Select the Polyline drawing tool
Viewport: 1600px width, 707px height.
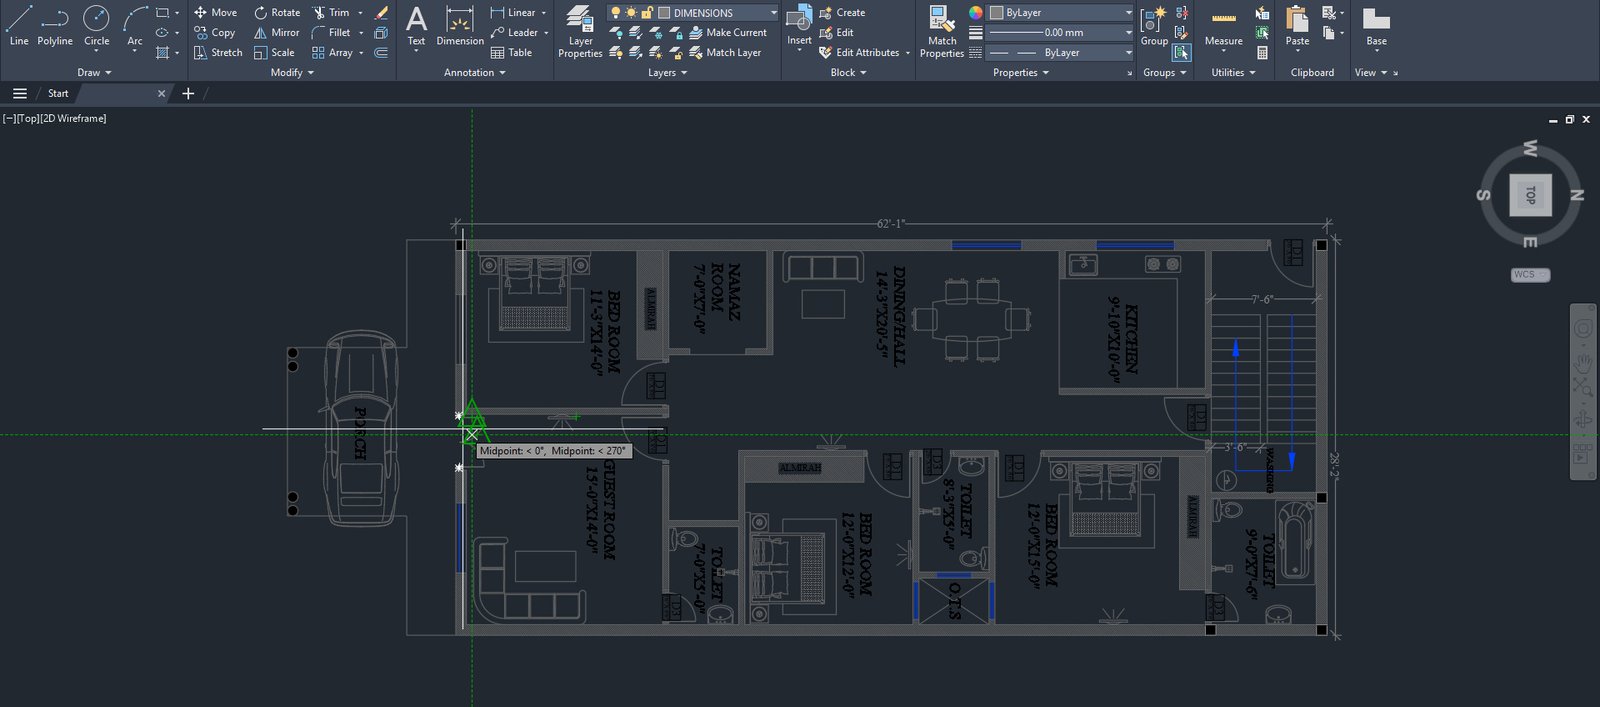pos(55,25)
